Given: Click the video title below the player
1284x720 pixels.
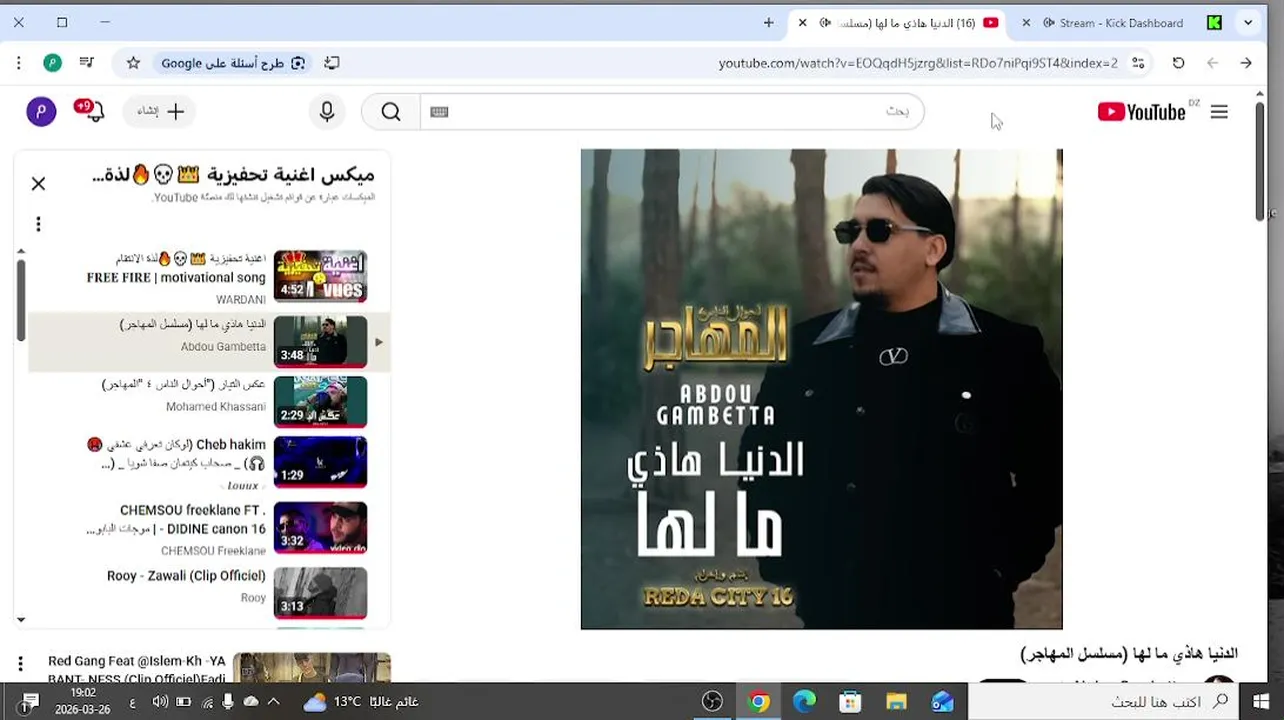Looking at the screenshot, I should [1129, 654].
